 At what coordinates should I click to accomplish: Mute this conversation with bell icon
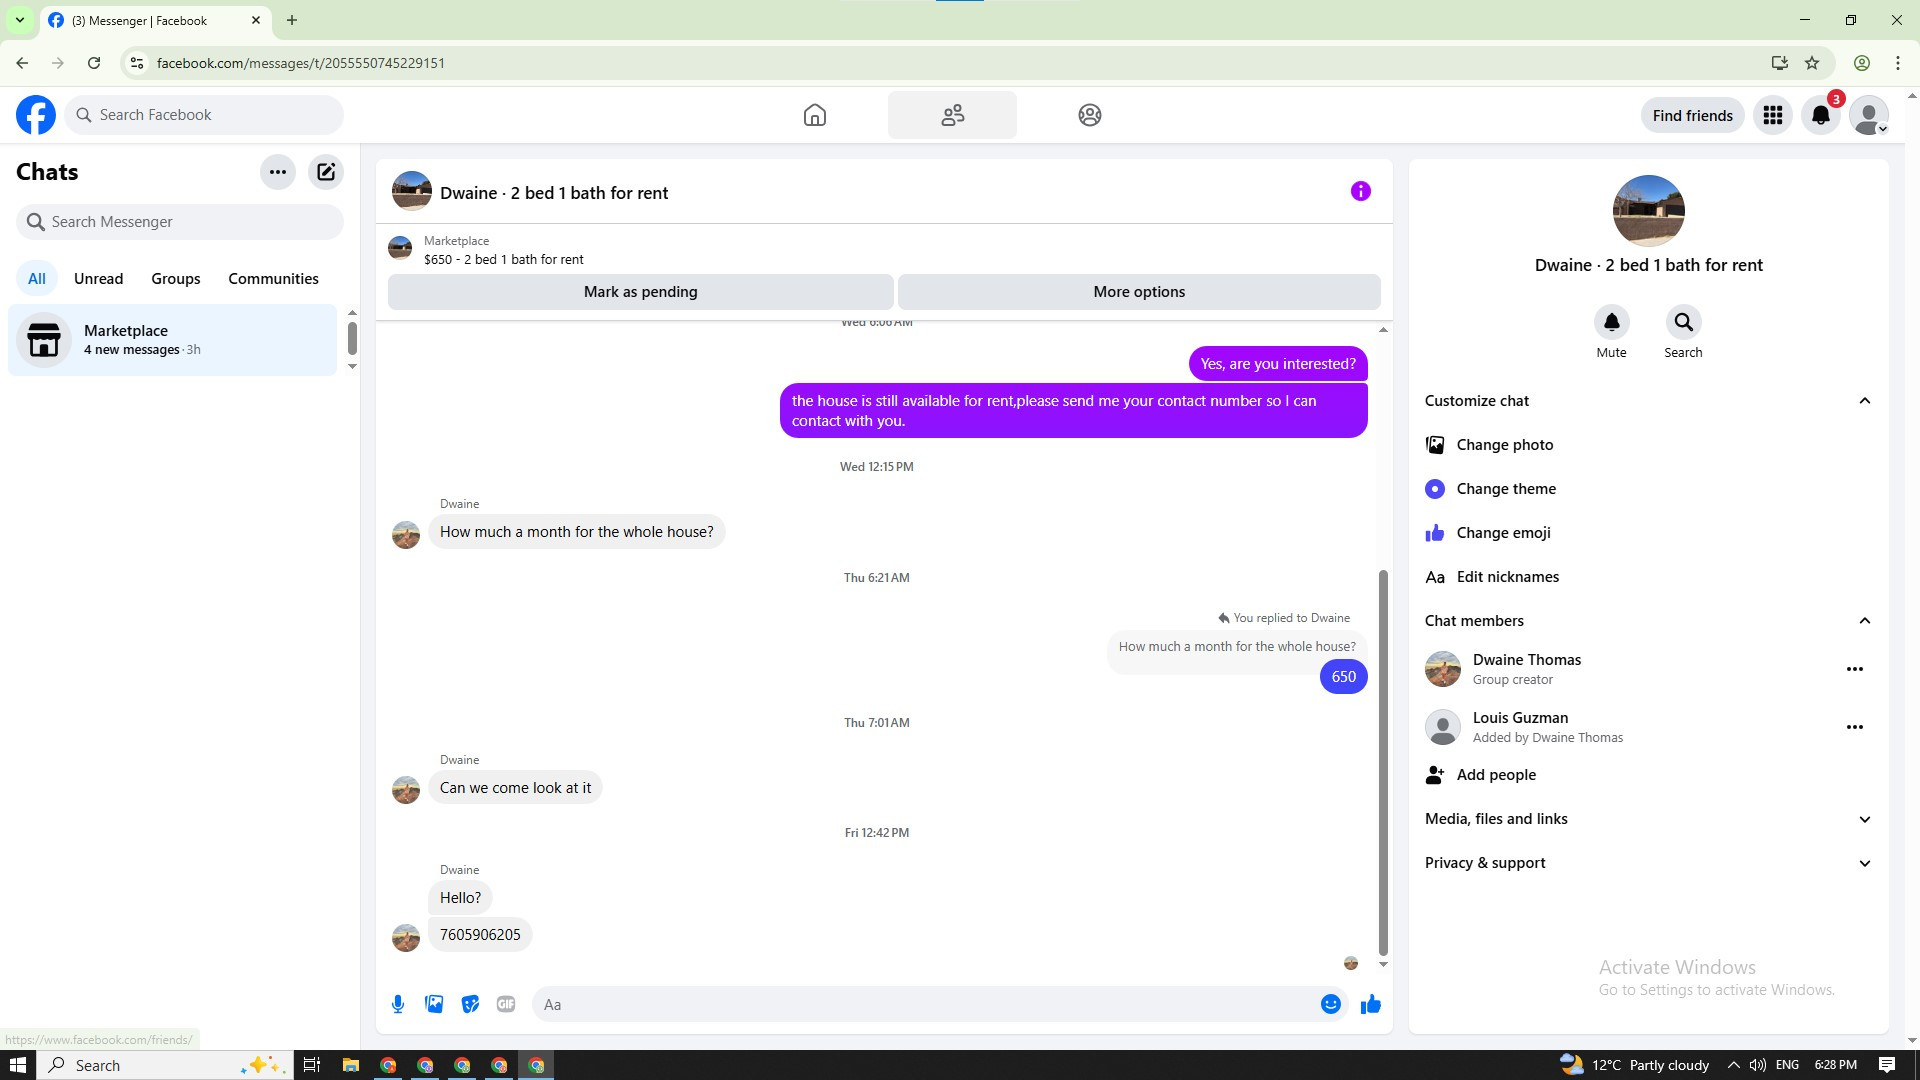coord(1611,322)
